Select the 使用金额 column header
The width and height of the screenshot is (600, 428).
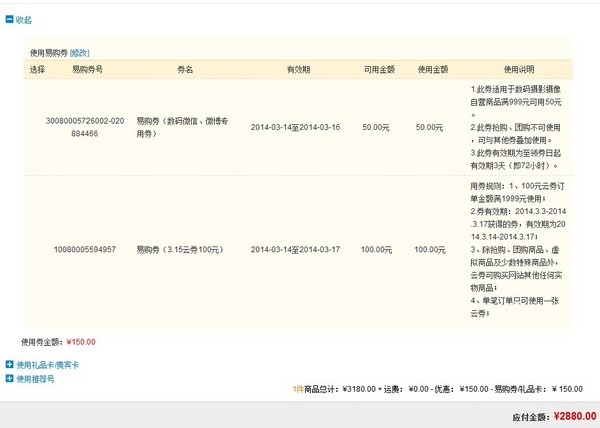pyautogui.click(x=433, y=69)
